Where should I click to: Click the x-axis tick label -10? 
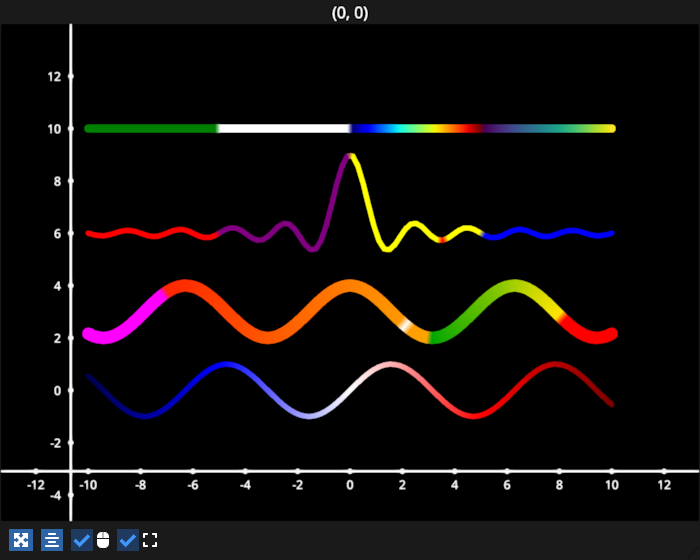point(88,485)
